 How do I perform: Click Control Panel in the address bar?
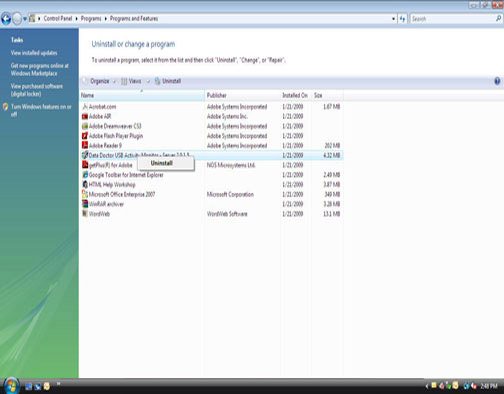click(x=58, y=19)
